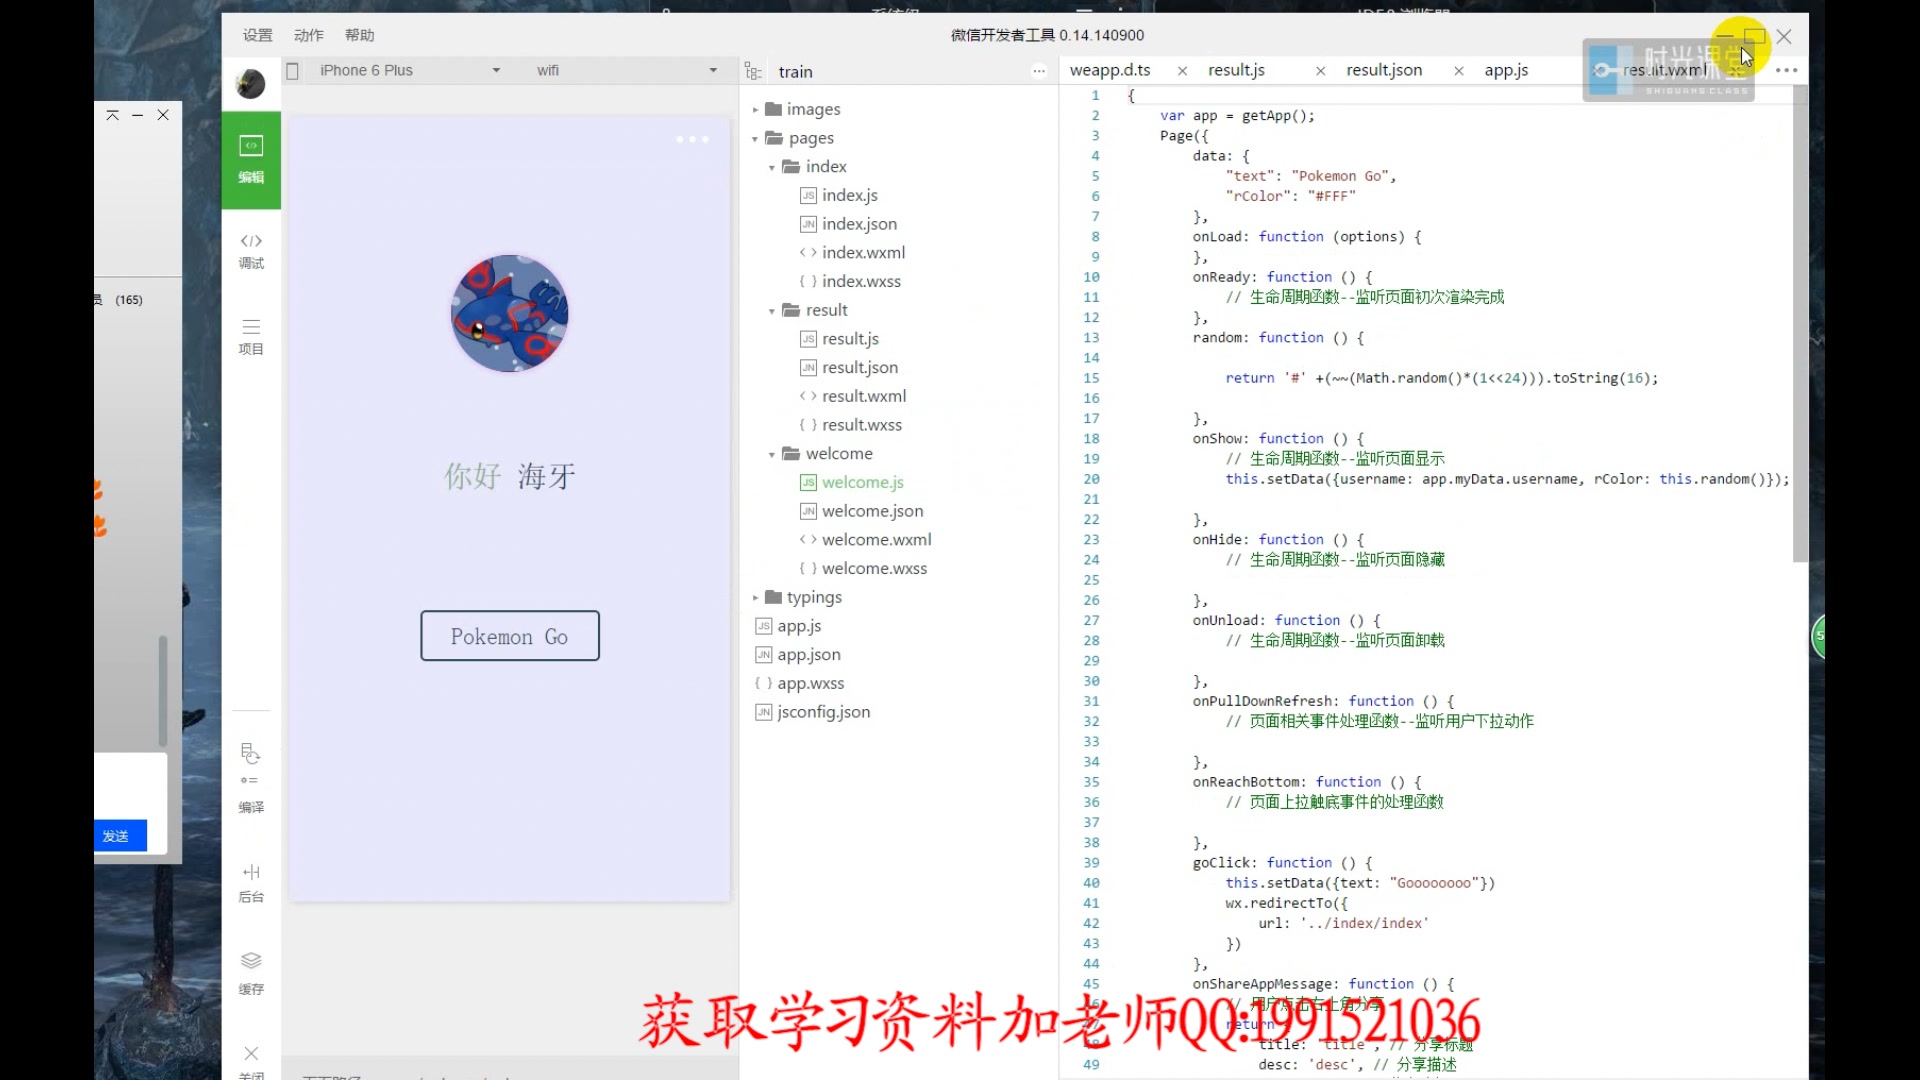This screenshot has height=1080, width=1920.
Task: Open the 项目 (project) sidebar panel
Action: tap(251, 337)
